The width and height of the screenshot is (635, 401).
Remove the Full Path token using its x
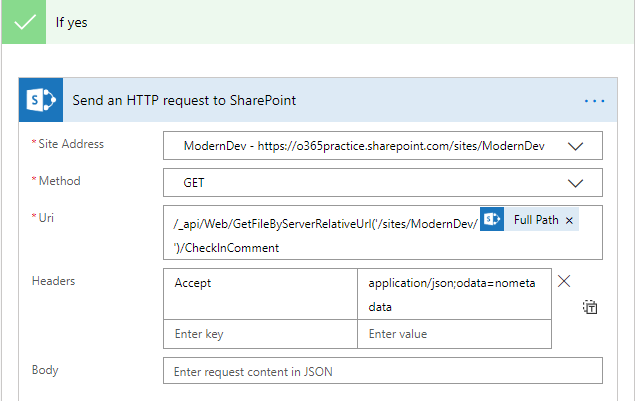click(570, 220)
